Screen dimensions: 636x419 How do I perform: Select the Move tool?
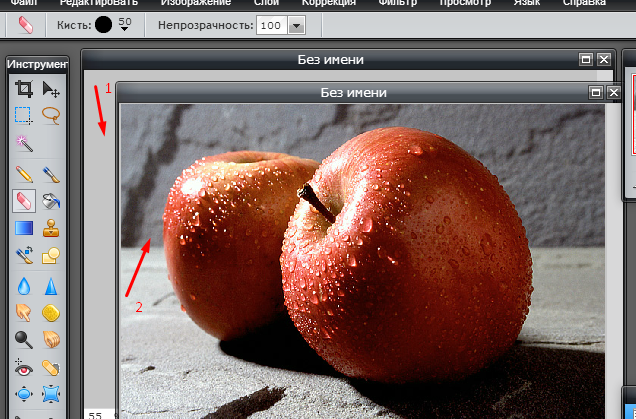pos(51,90)
